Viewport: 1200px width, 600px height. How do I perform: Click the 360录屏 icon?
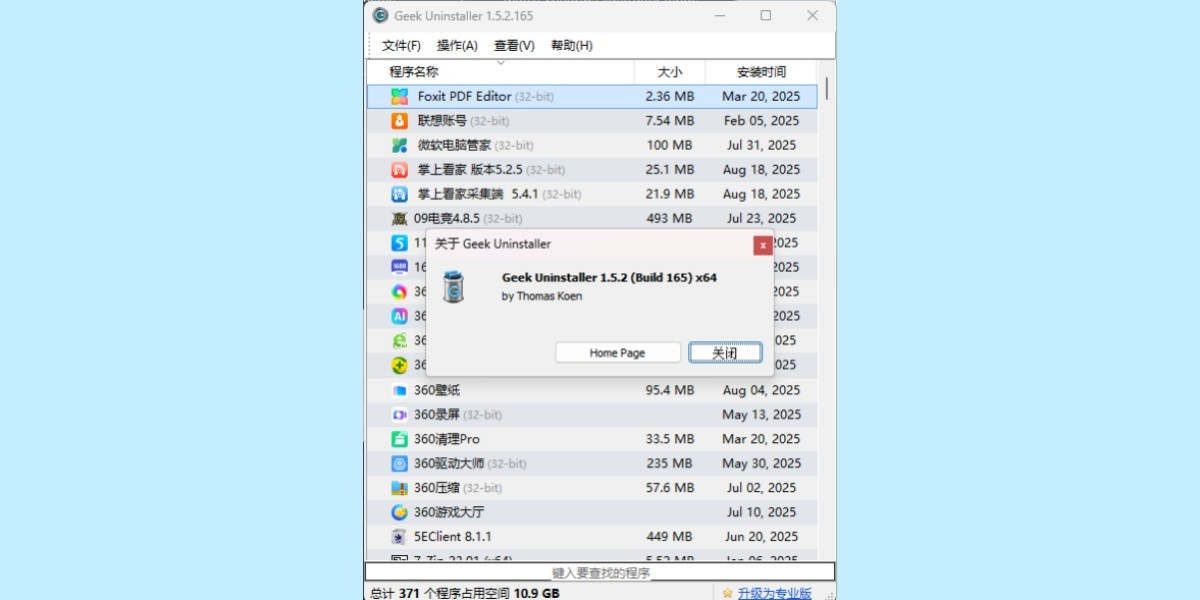click(399, 414)
